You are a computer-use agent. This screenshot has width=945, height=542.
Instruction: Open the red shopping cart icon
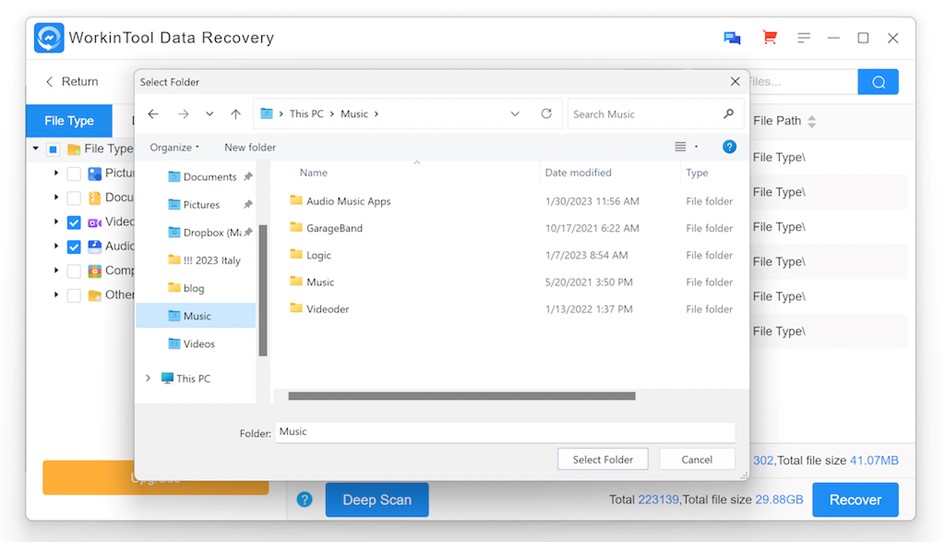tap(770, 37)
